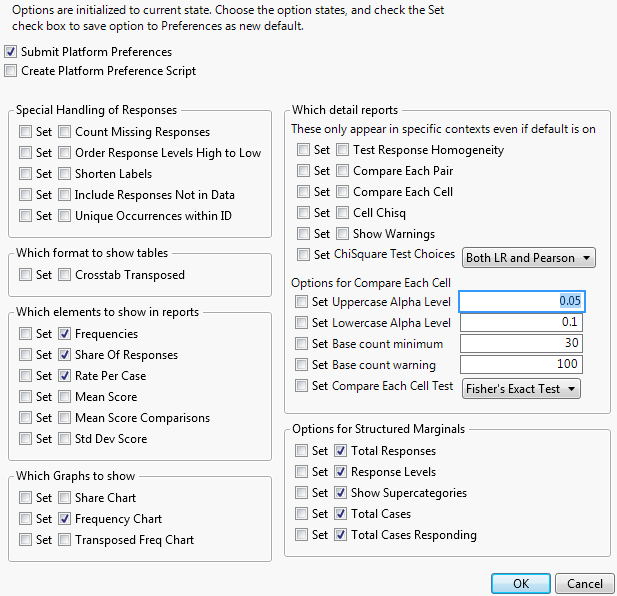
Task: Check Set box for Total Cases Responding
Action: [x=302, y=535]
